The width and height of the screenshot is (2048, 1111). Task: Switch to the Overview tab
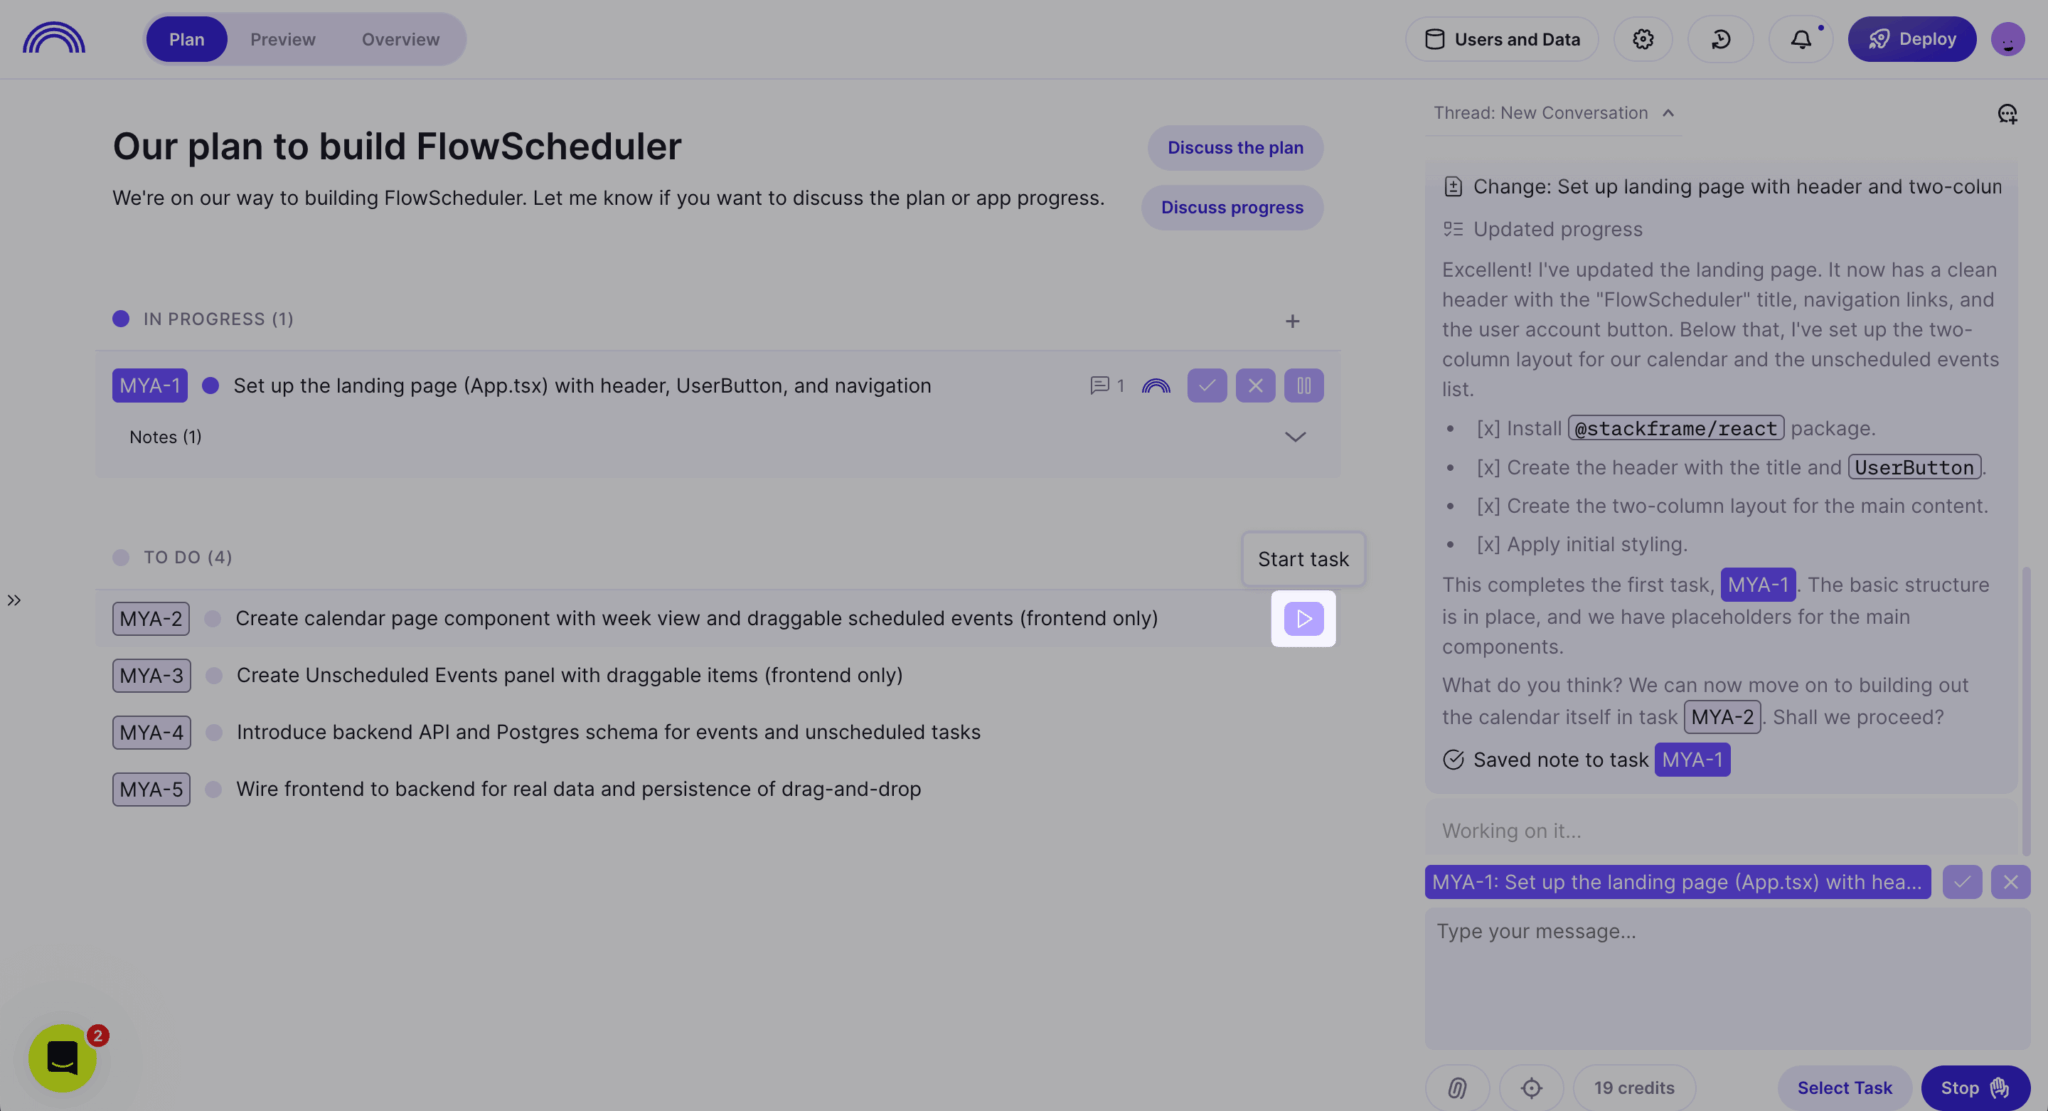point(400,39)
